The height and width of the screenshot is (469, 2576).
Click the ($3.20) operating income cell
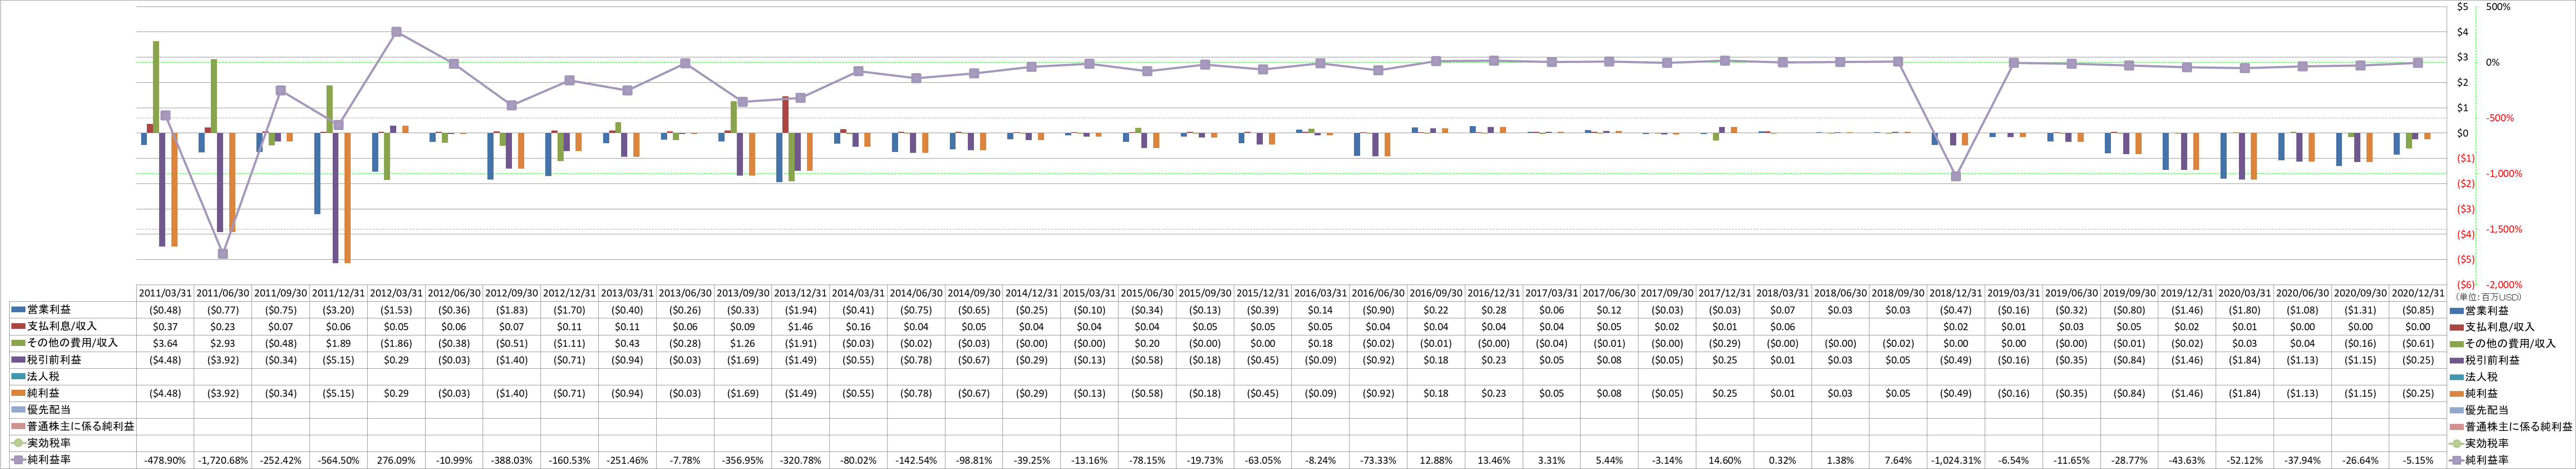pos(338,310)
